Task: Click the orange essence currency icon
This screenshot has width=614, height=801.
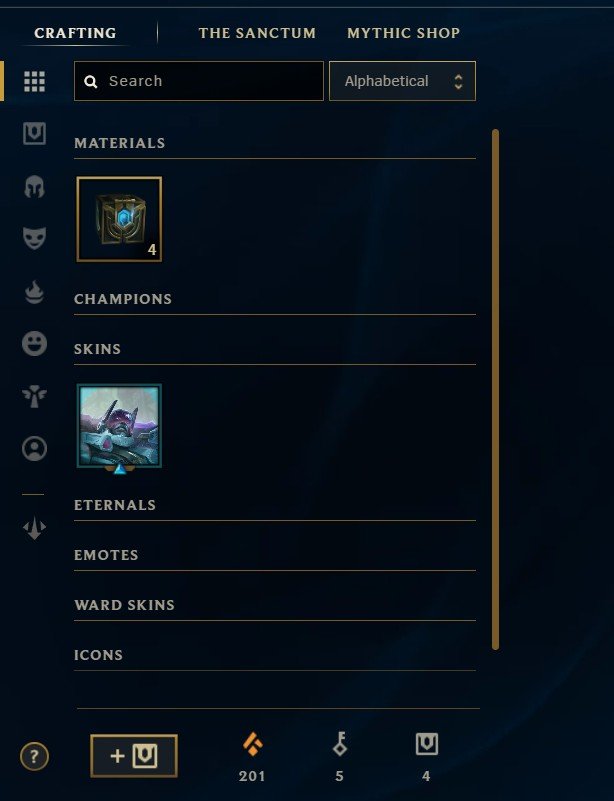Action: (x=252, y=744)
